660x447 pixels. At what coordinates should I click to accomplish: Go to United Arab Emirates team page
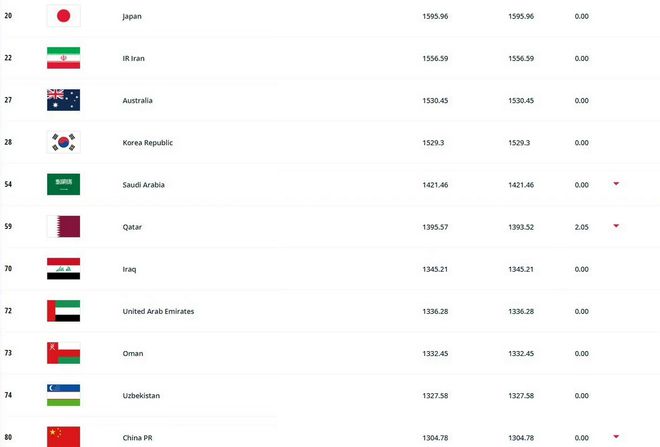pyautogui.click(x=158, y=311)
